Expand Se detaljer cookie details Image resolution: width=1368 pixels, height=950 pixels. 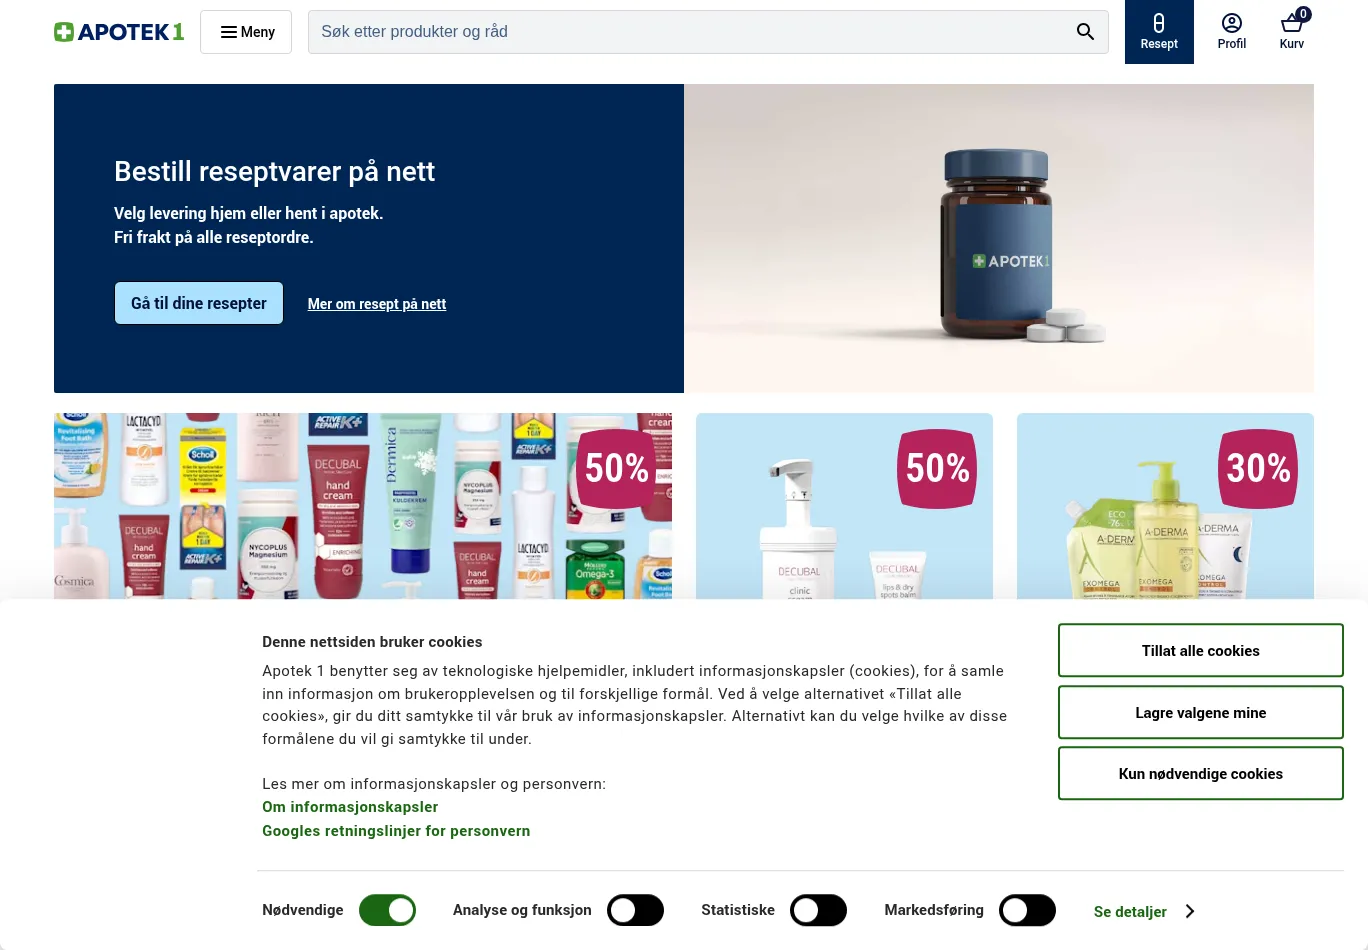pyautogui.click(x=1130, y=911)
